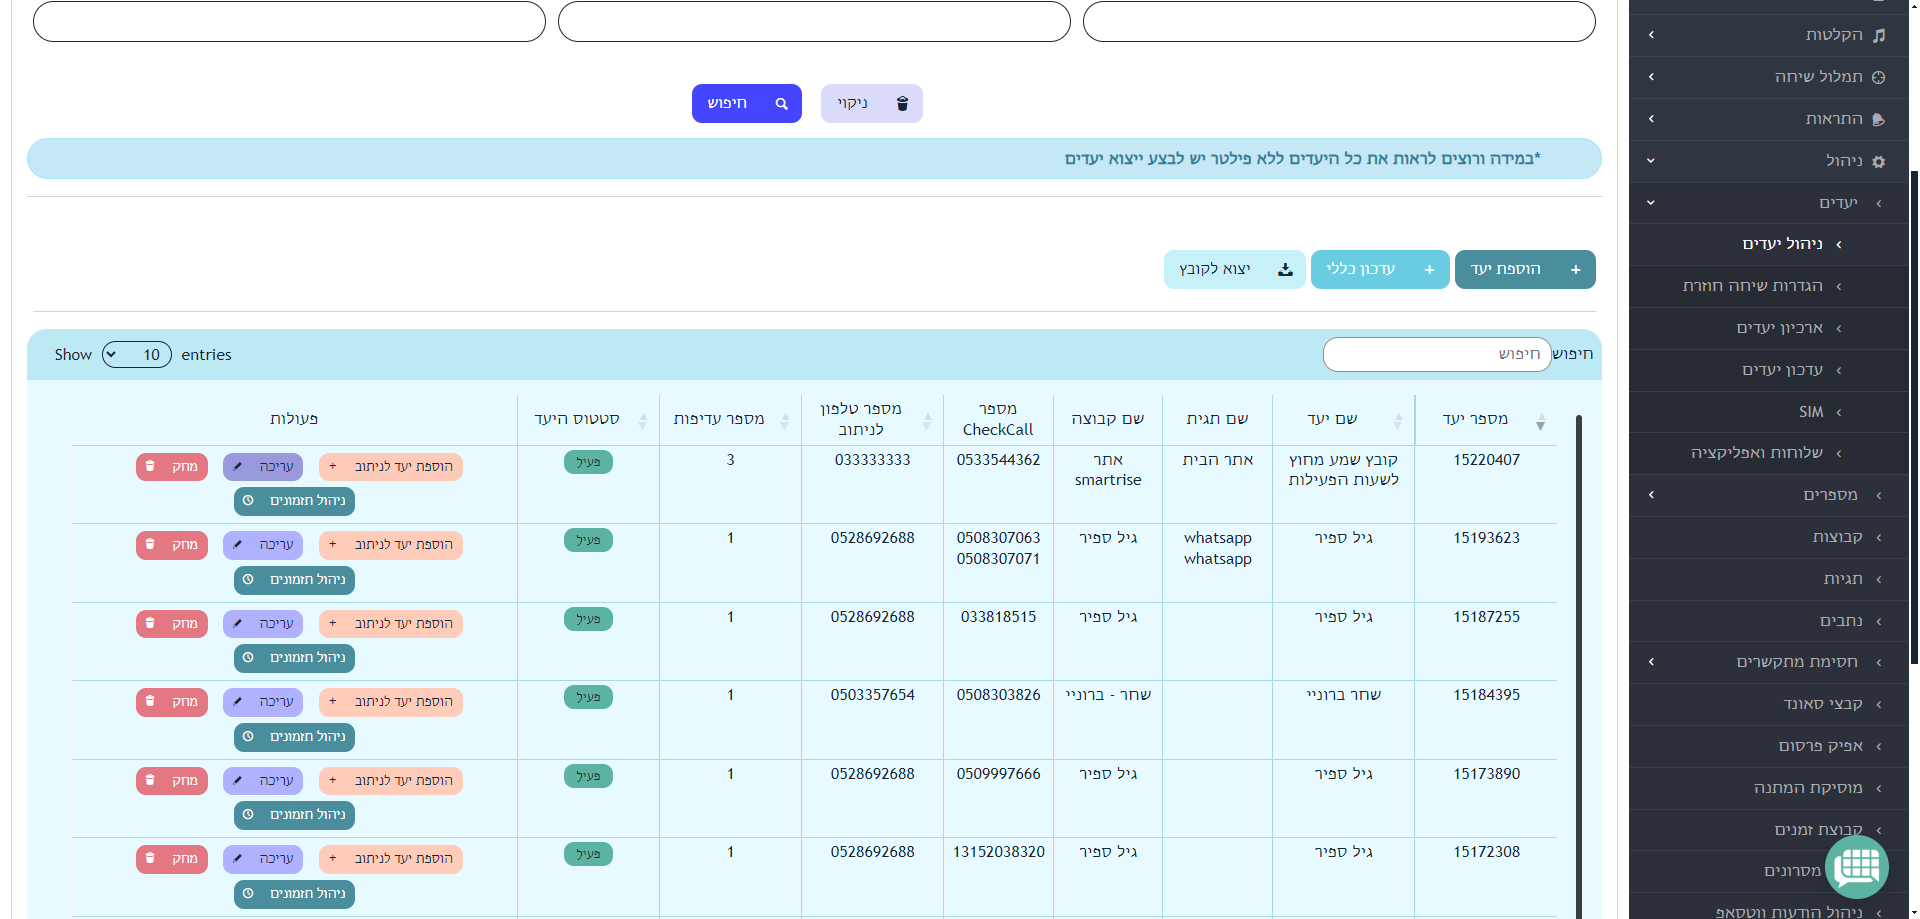1920x919 pixels.
Task: Expand the הקלטות sidebar menu
Action: click(x=1768, y=35)
